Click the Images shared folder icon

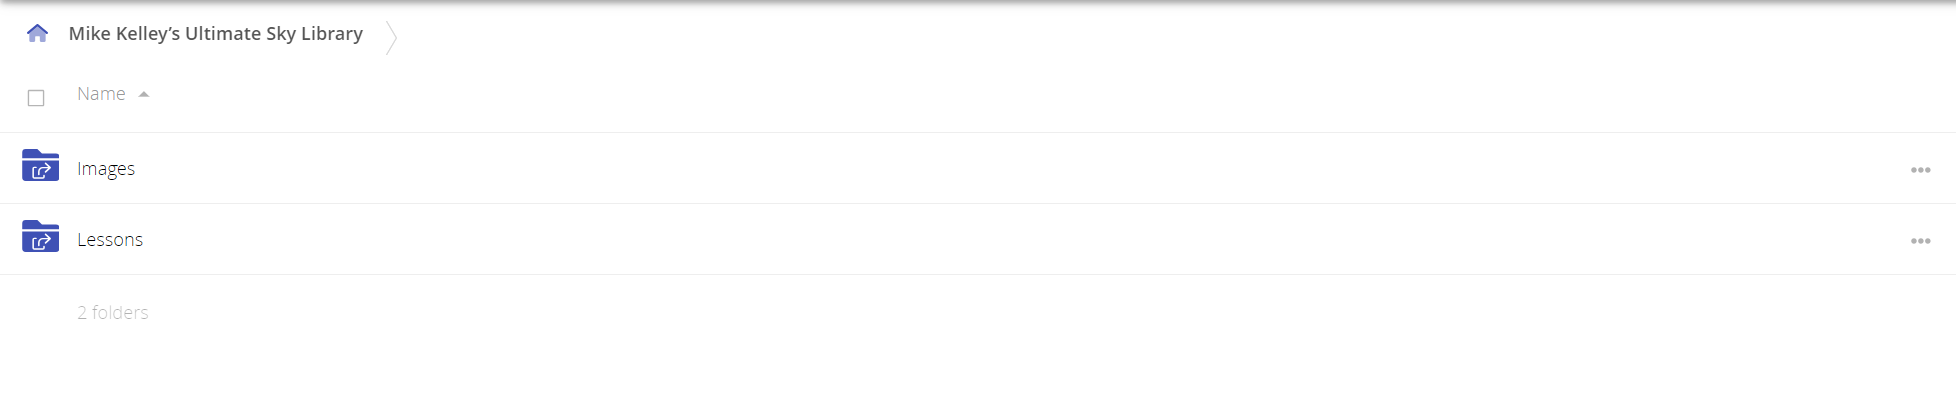(40, 165)
